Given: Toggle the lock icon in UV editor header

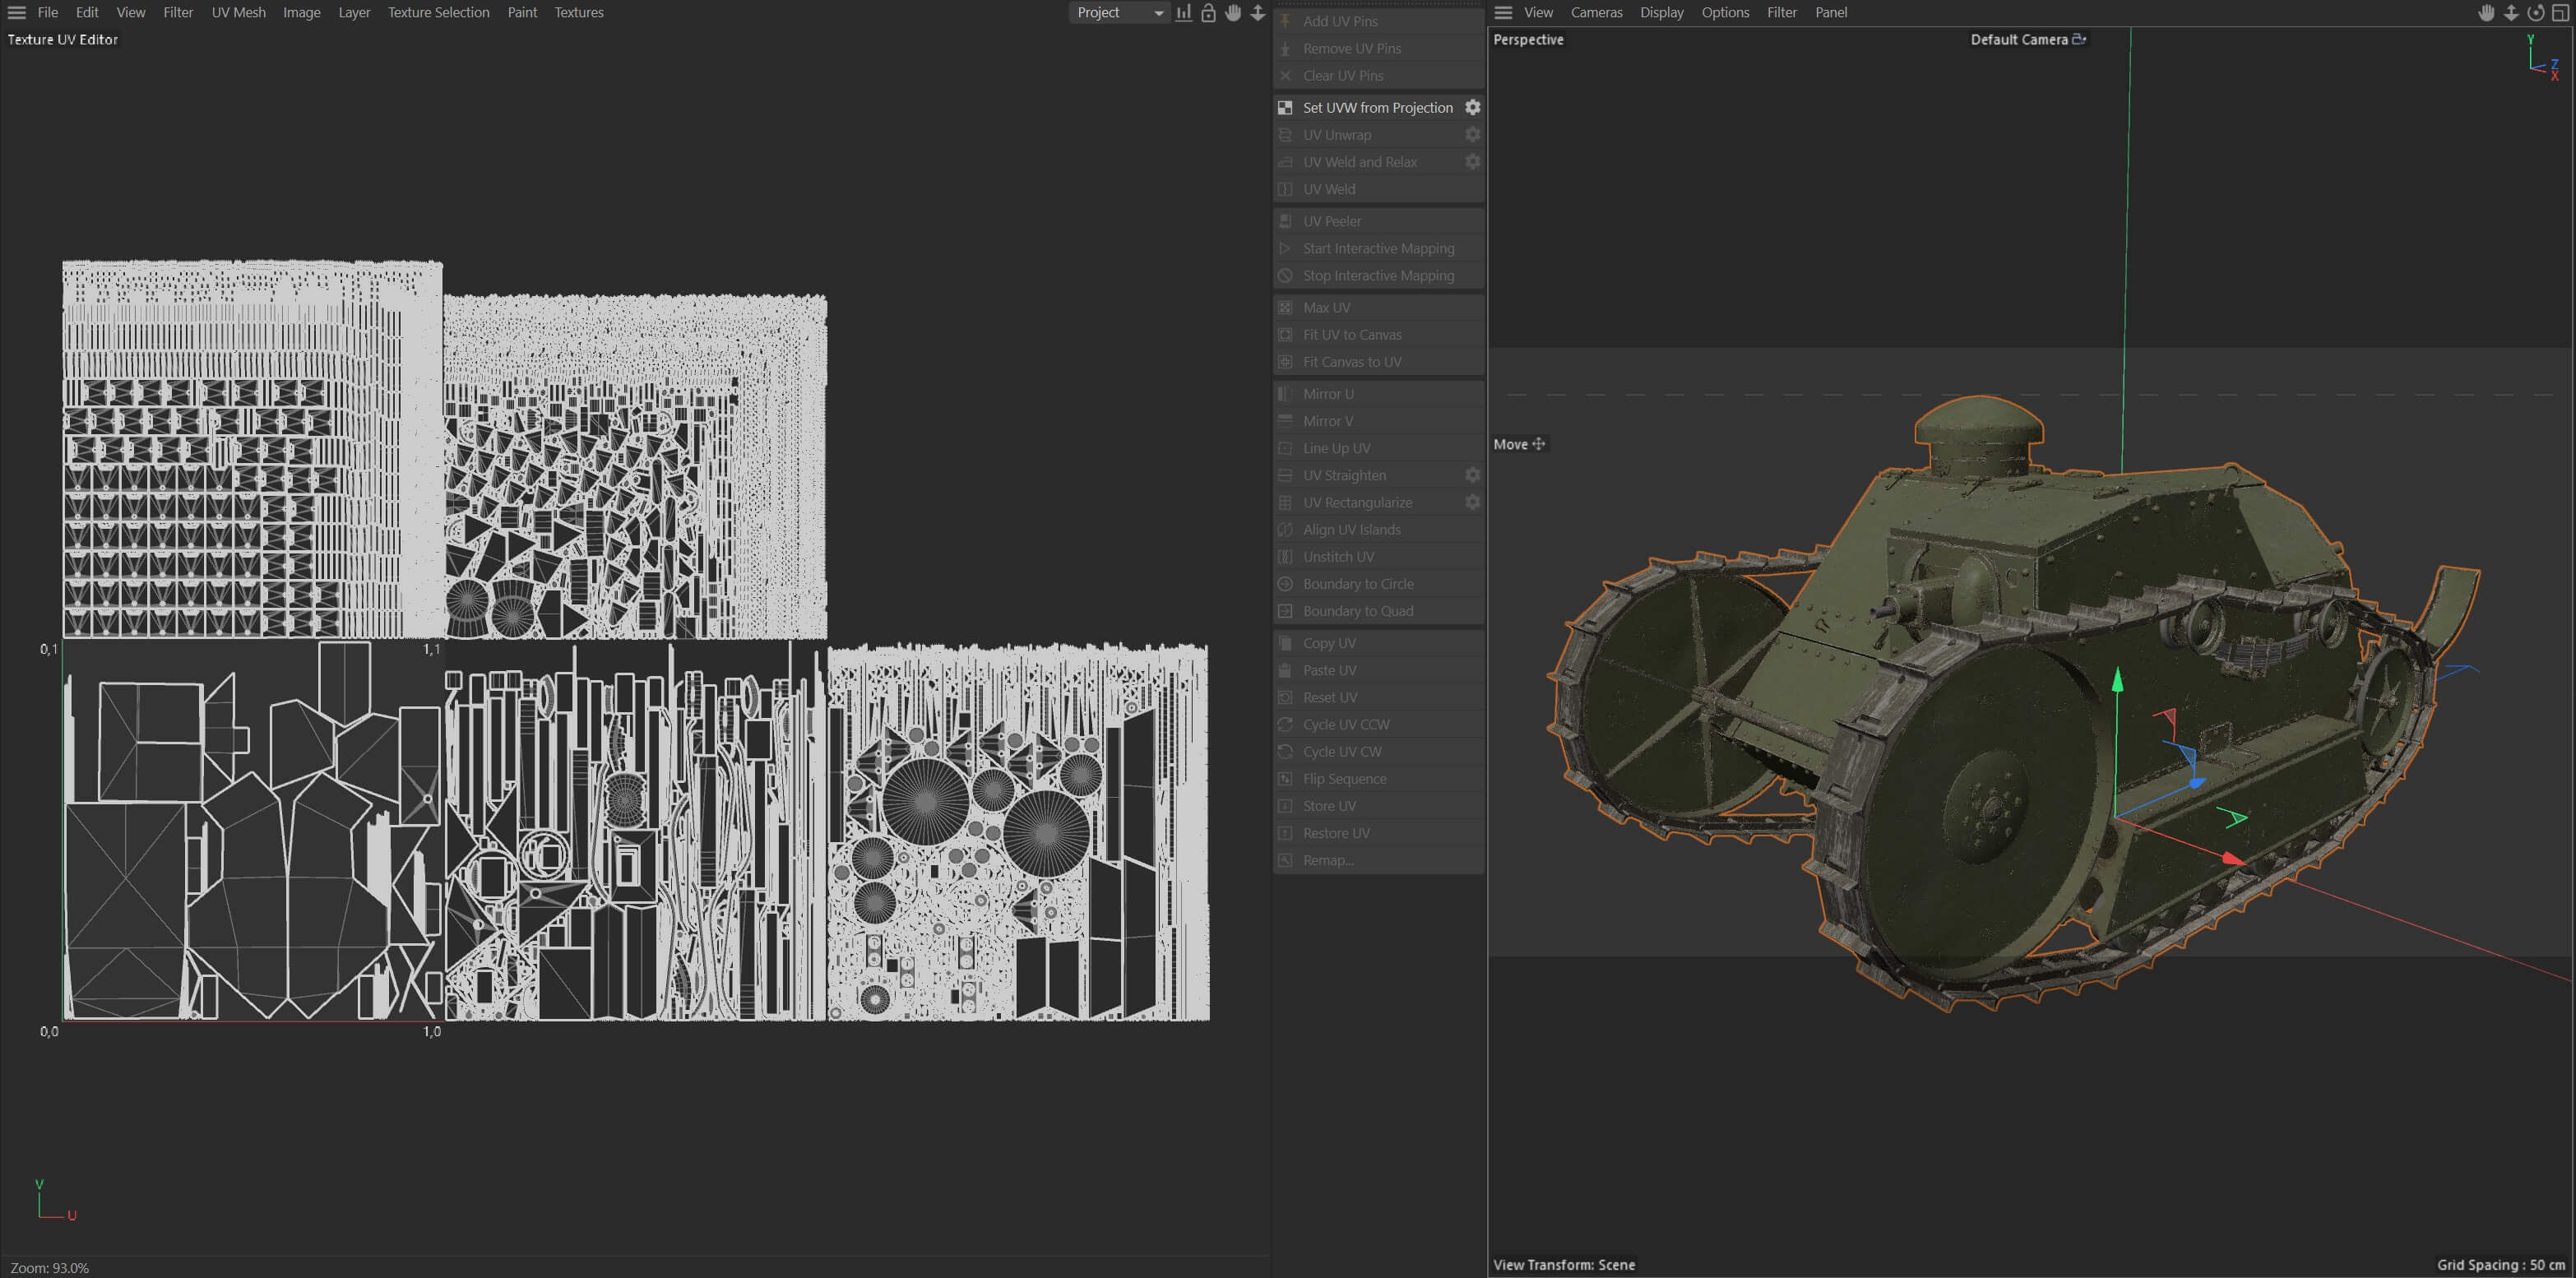Looking at the screenshot, I should point(1209,13).
